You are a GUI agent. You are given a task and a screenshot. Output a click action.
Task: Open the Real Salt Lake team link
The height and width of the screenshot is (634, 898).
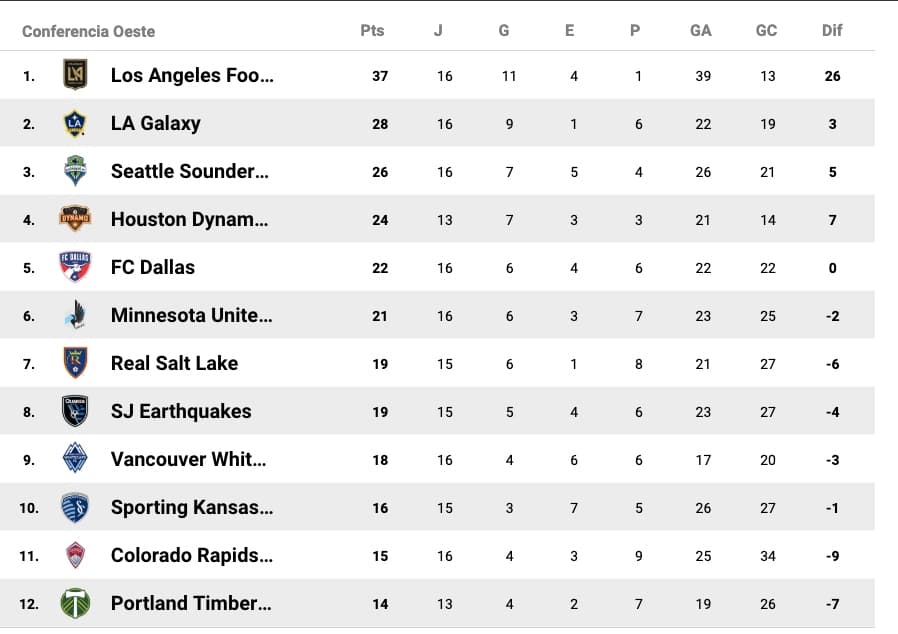coord(174,364)
